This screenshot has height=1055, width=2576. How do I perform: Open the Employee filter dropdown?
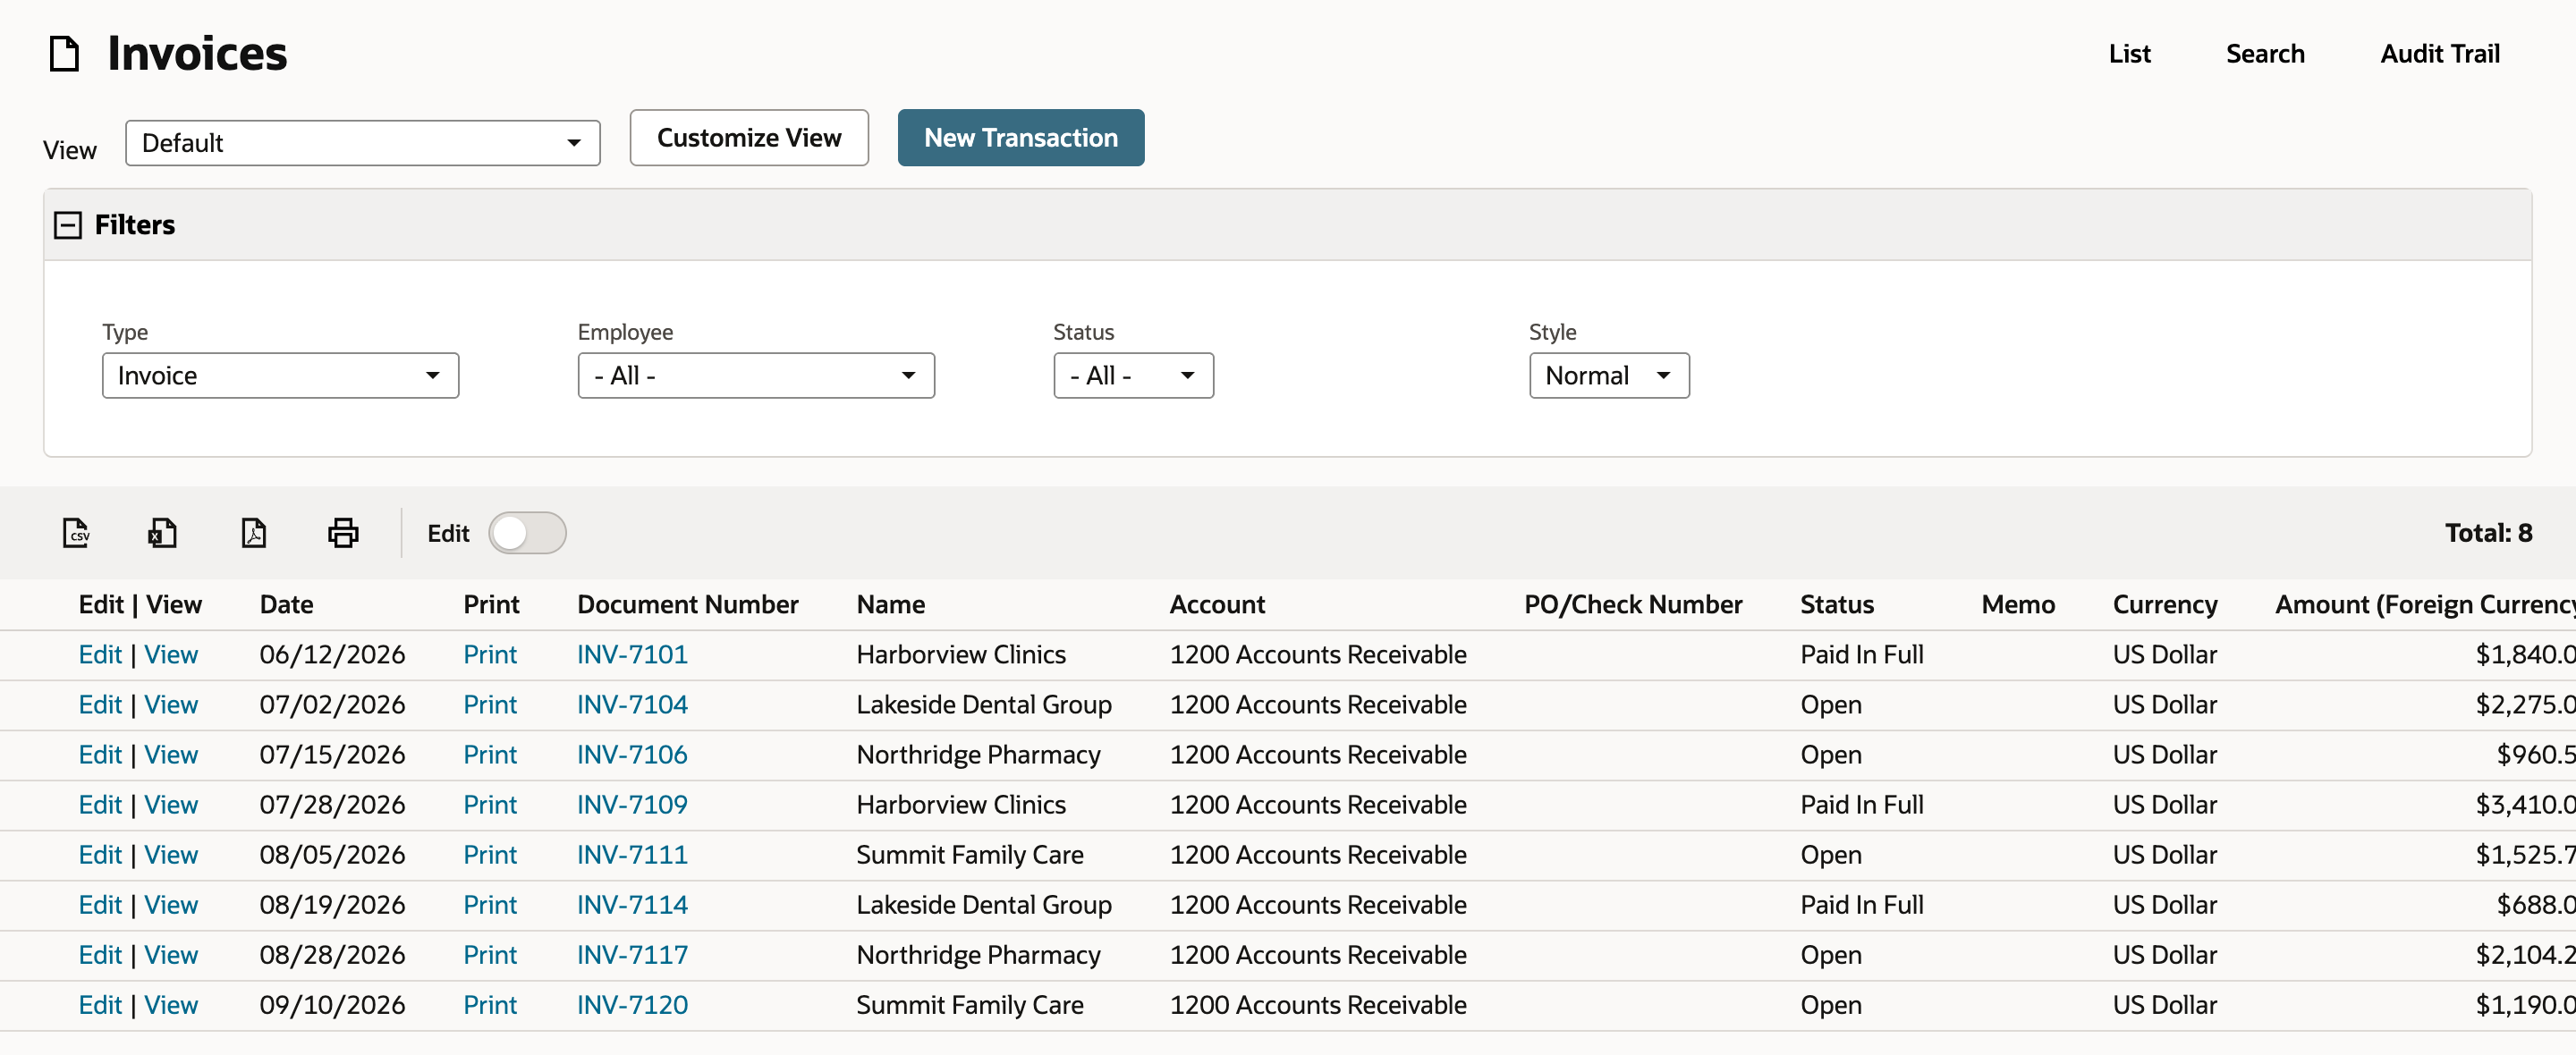coord(756,376)
